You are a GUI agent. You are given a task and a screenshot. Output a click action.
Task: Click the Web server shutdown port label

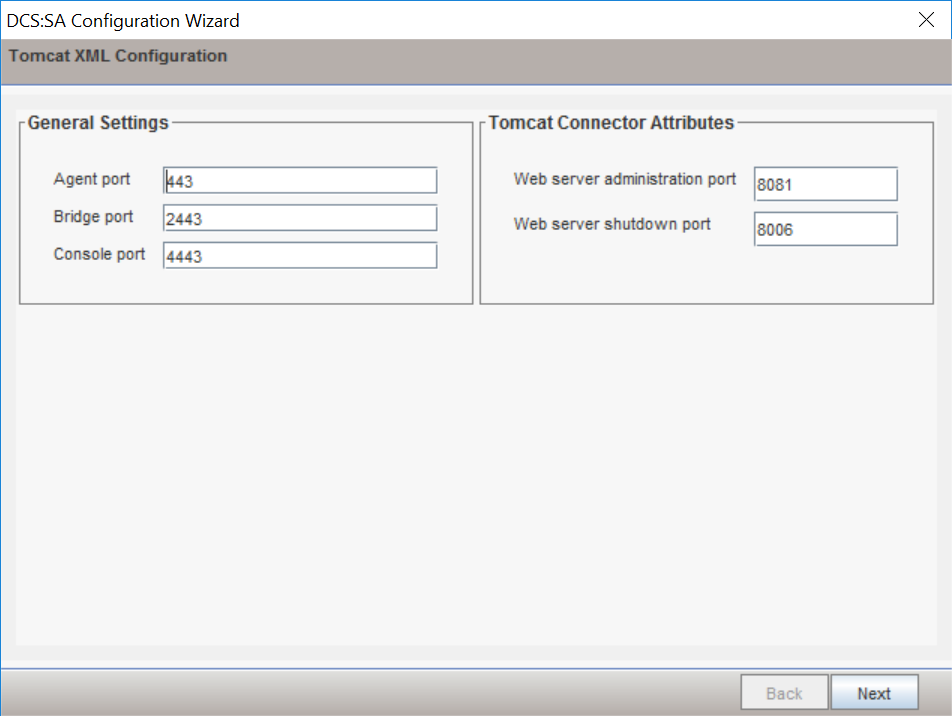612,225
